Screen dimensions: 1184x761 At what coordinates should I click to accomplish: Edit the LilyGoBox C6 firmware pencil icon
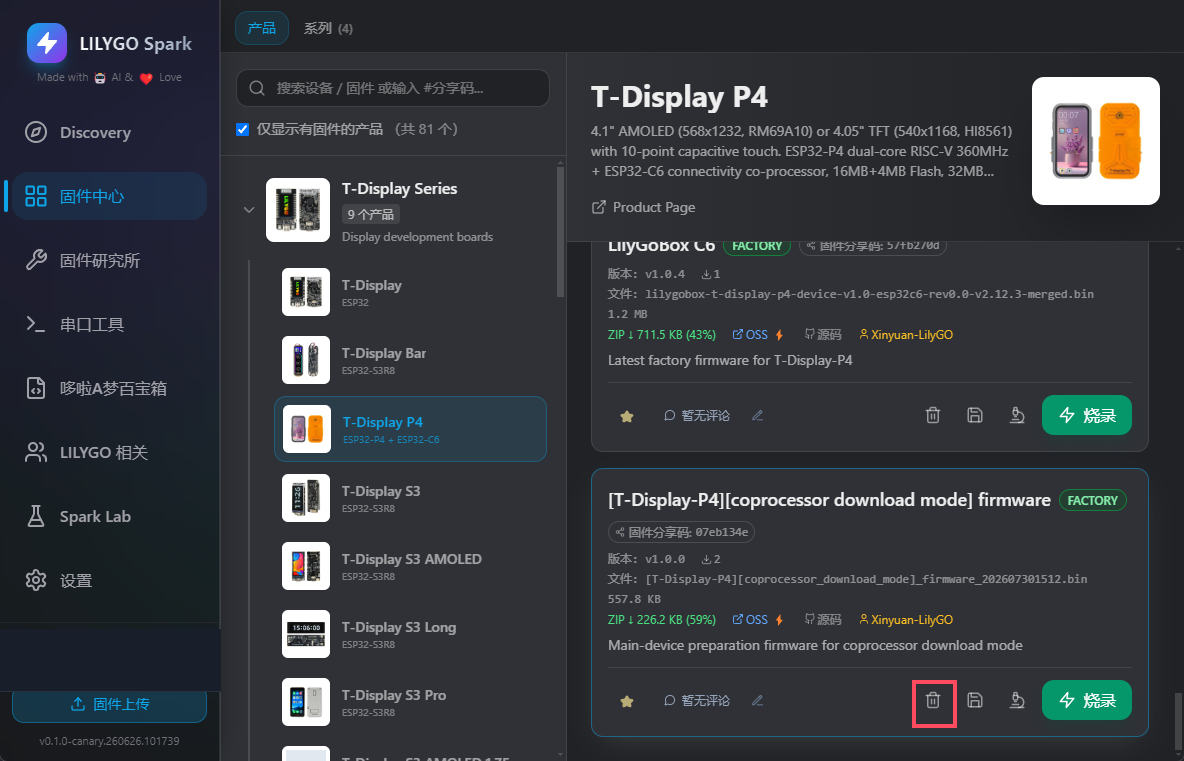pos(757,415)
